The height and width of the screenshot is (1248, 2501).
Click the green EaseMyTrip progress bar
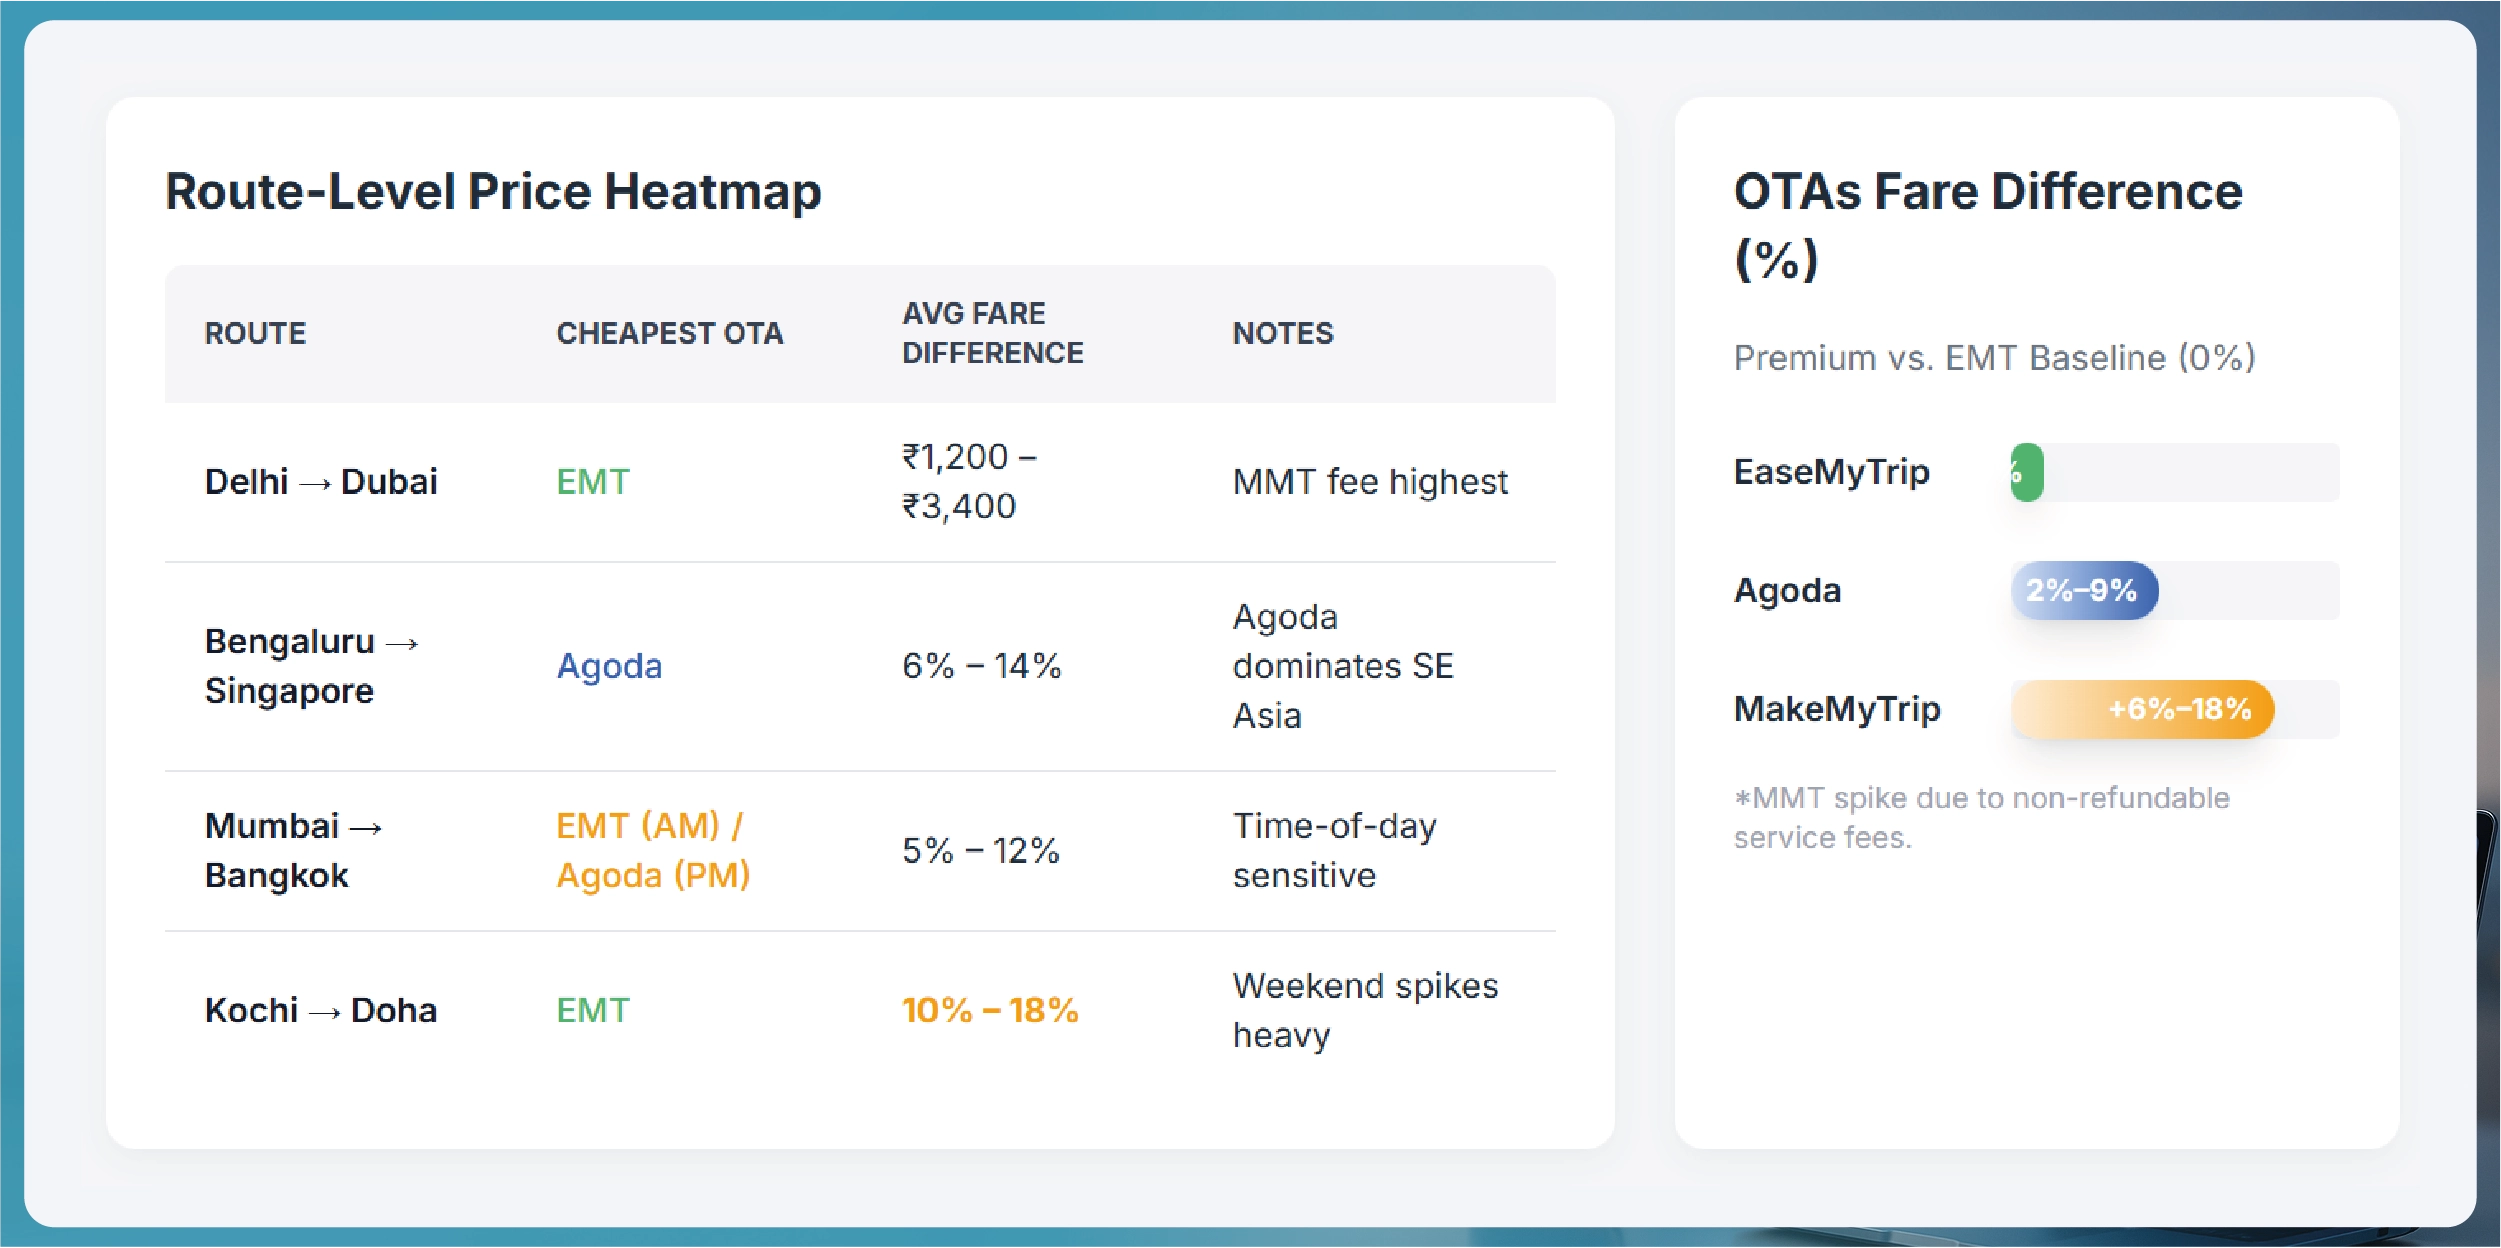[x=2027, y=472]
